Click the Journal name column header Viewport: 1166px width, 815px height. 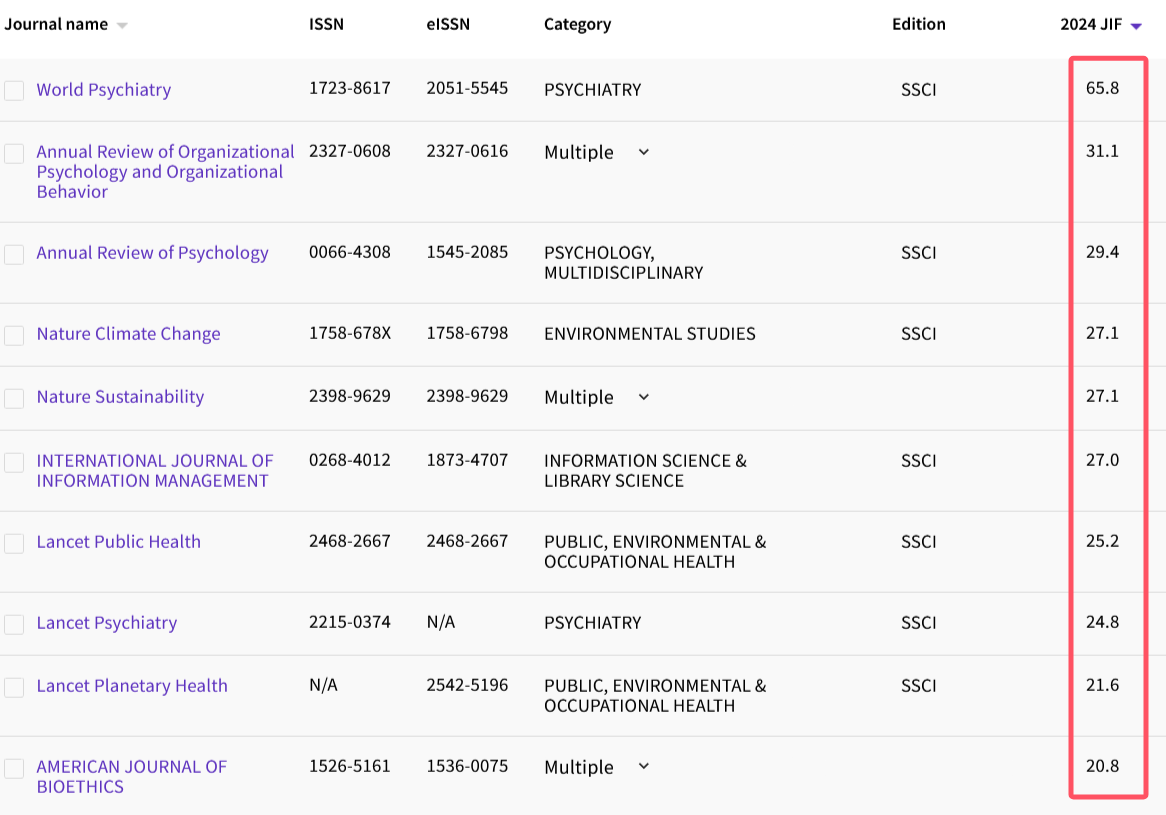[56, 25]
